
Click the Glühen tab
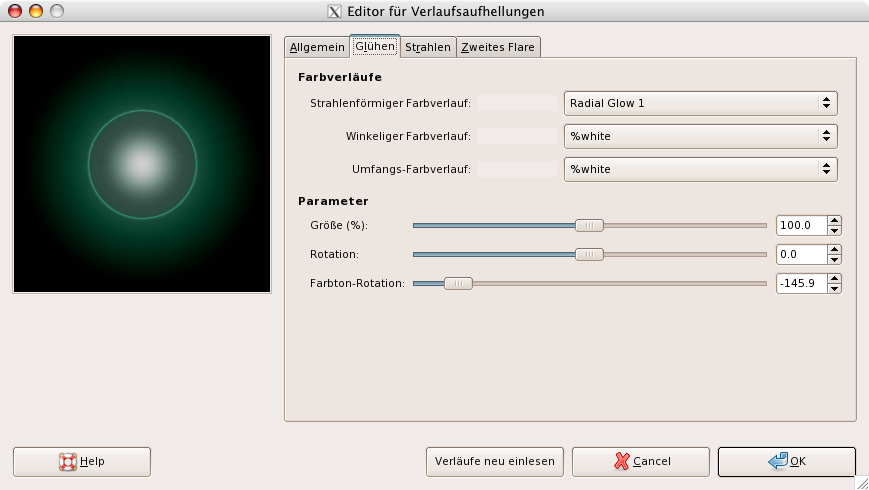pos(374,46)
